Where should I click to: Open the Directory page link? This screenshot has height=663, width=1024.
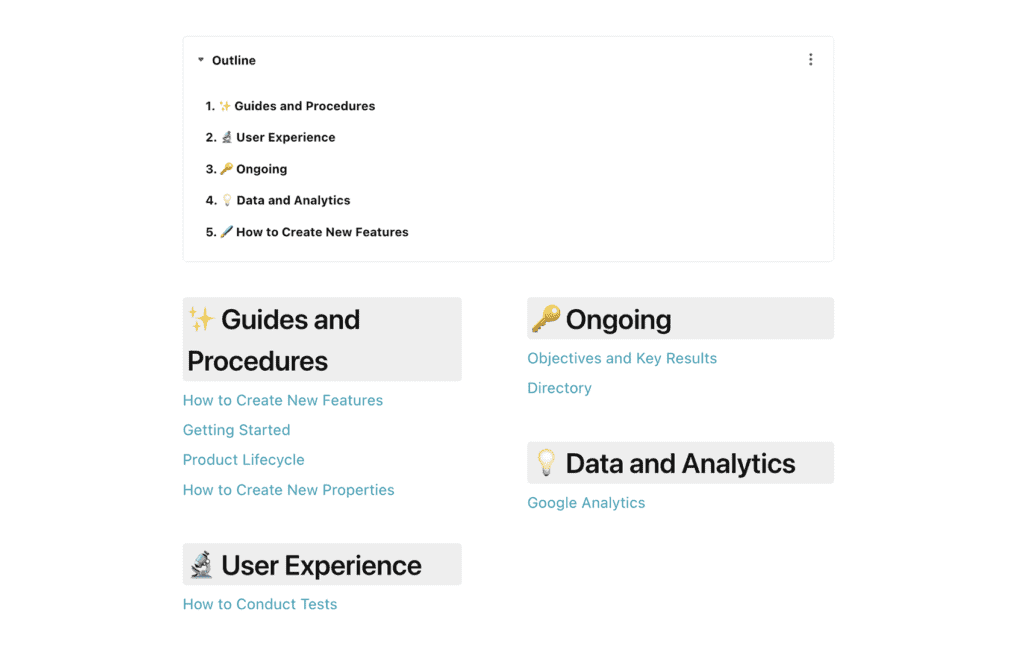tap(559, 388)
